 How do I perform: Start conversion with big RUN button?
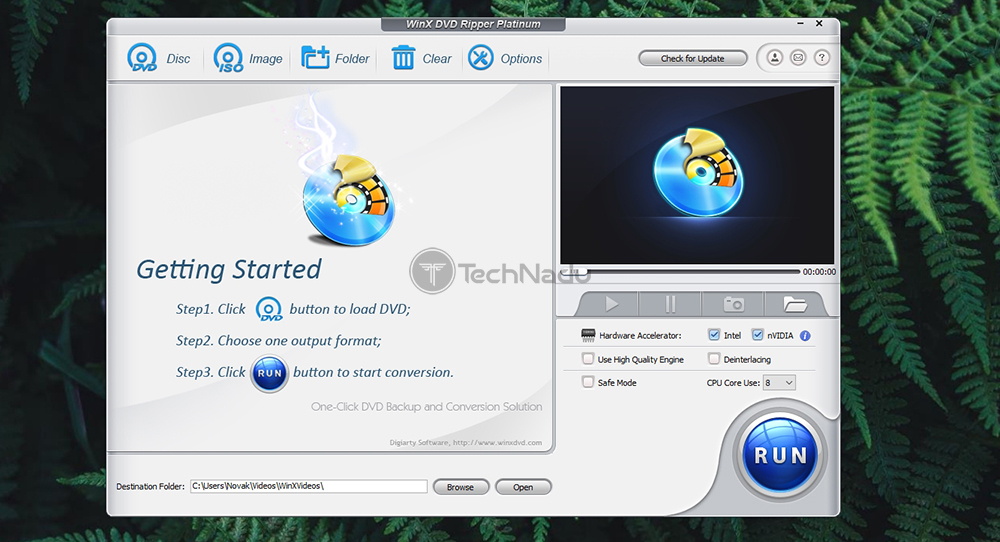[780, 455]
